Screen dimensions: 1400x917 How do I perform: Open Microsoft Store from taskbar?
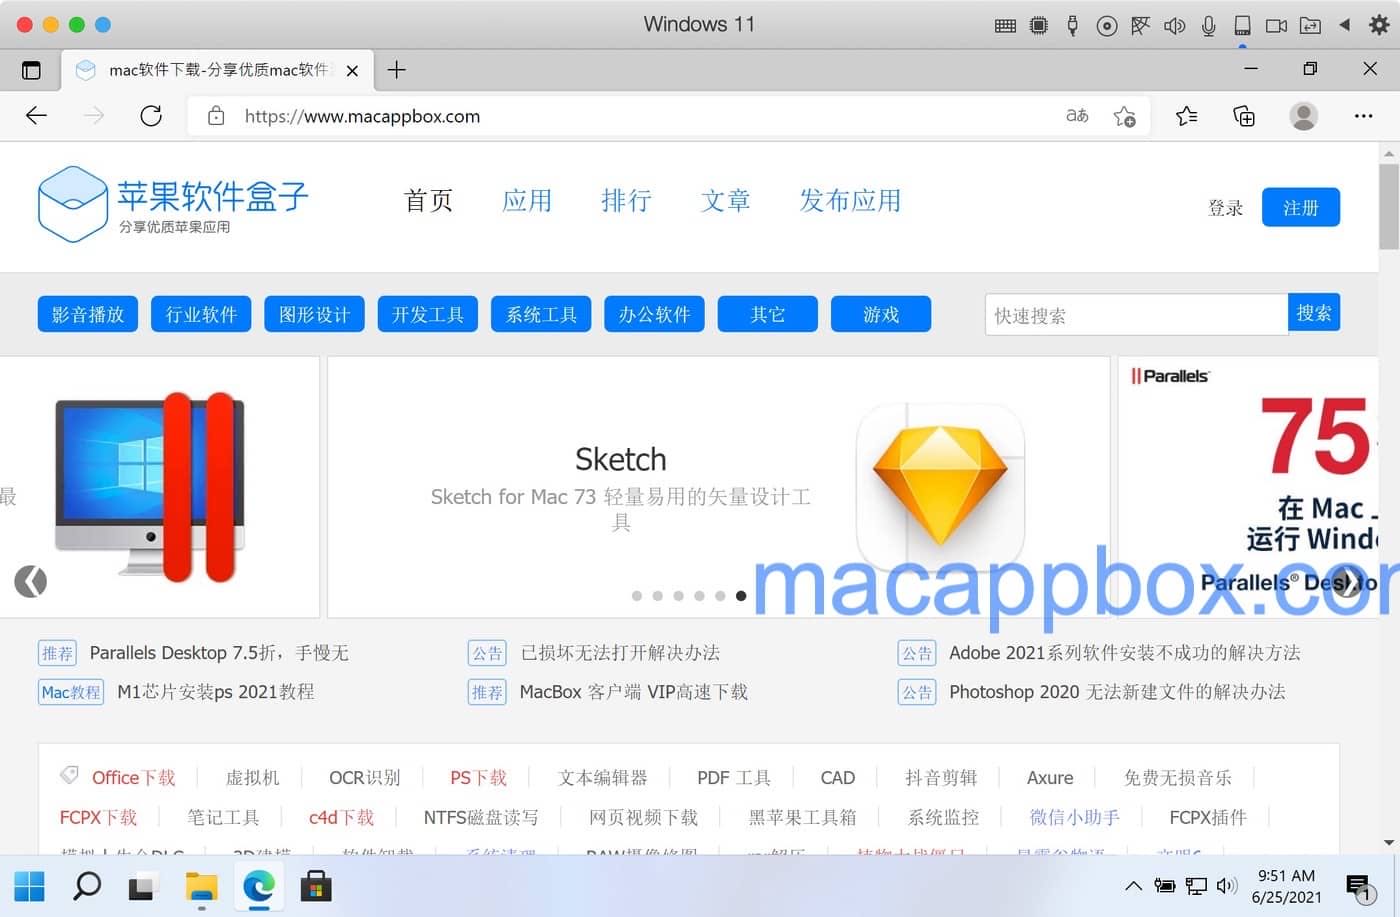coord(315,886)
